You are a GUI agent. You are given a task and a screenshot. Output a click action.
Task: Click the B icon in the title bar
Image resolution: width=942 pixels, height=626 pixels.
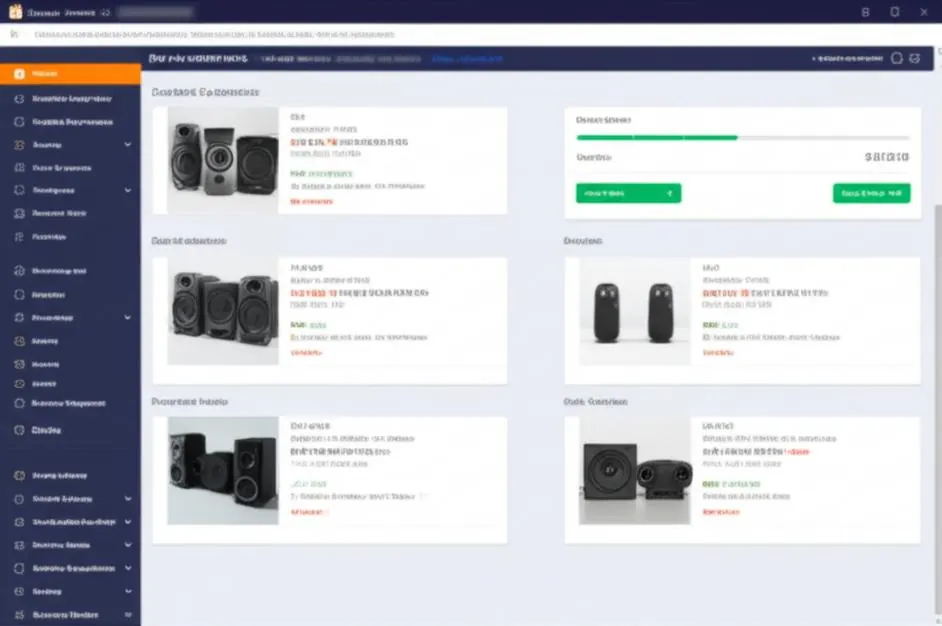[865, 12]
